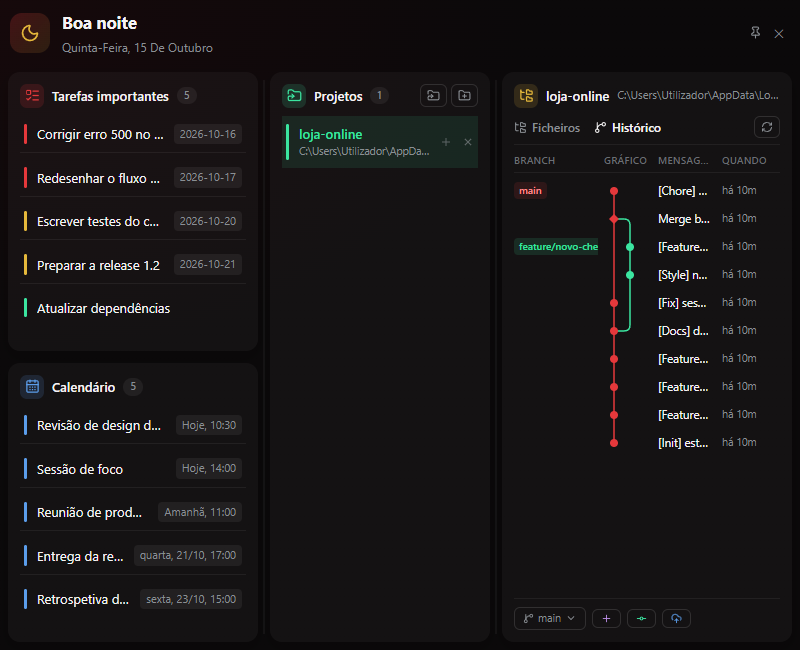The width and height of the screenshot is (800, 650).
Task: Switch to the Ficheiros tab
Action: point(547,128)
